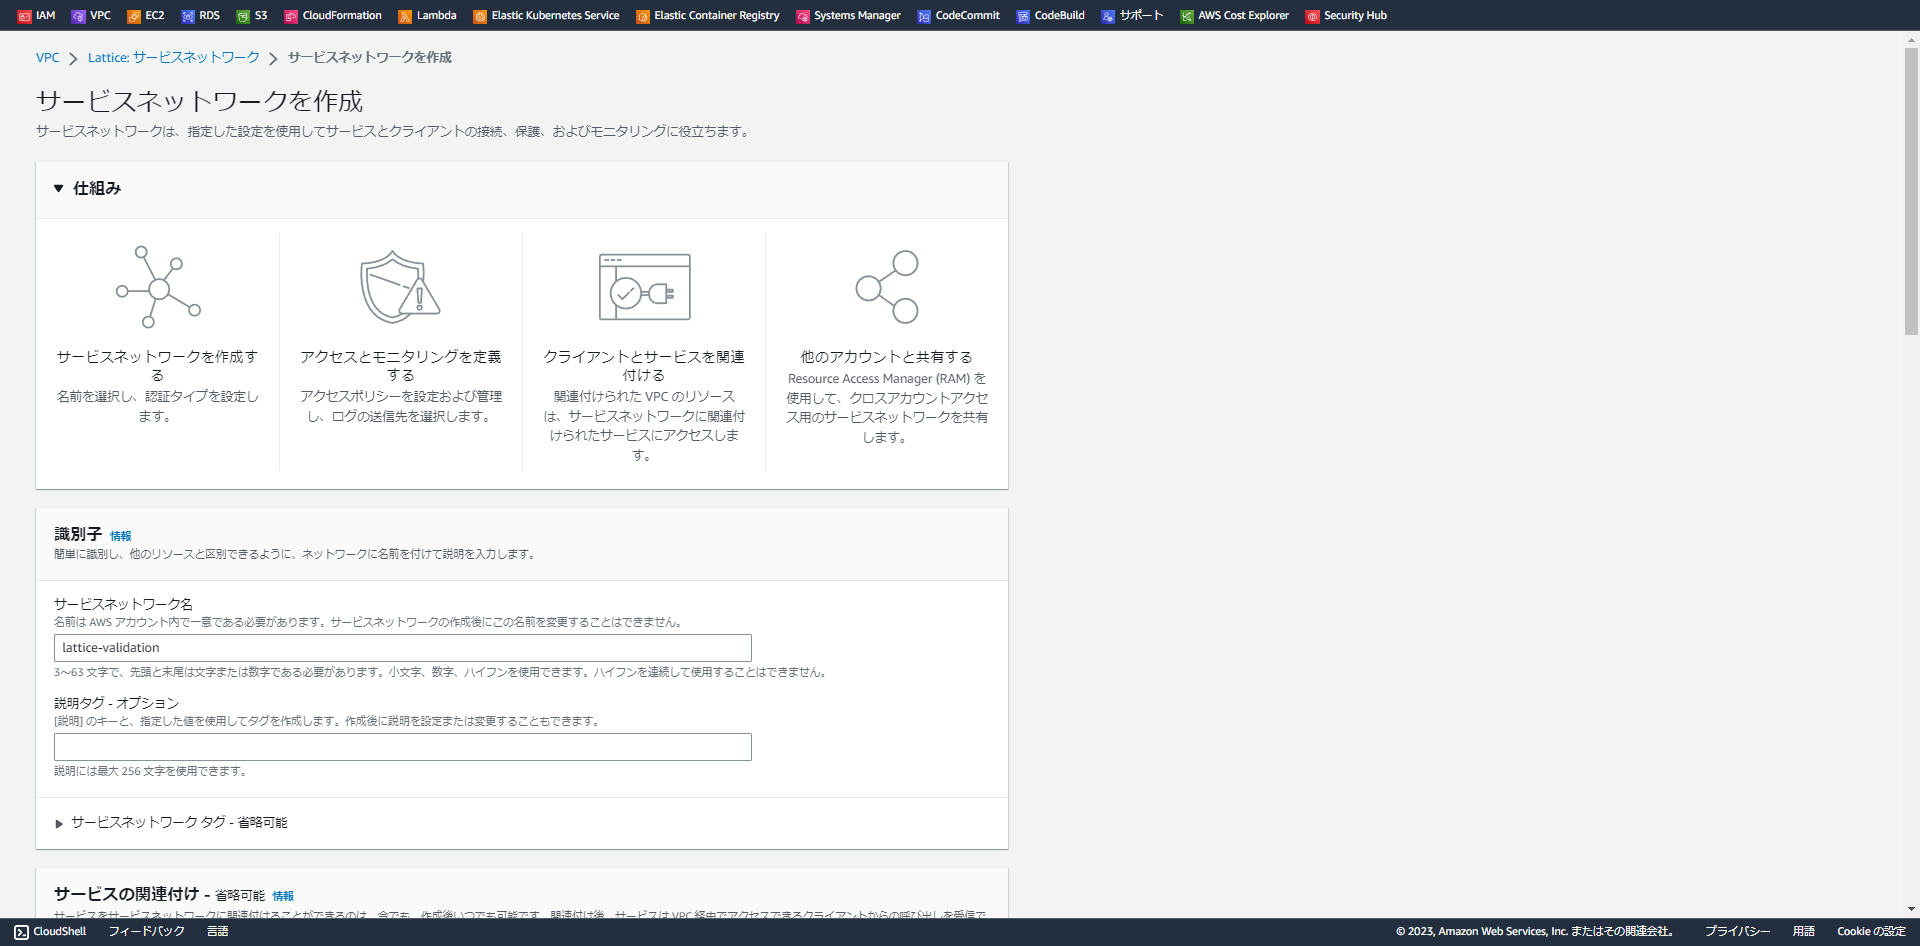
Task: Open the CloudFormation shortcut icon
Action: (x=290, y=16)
